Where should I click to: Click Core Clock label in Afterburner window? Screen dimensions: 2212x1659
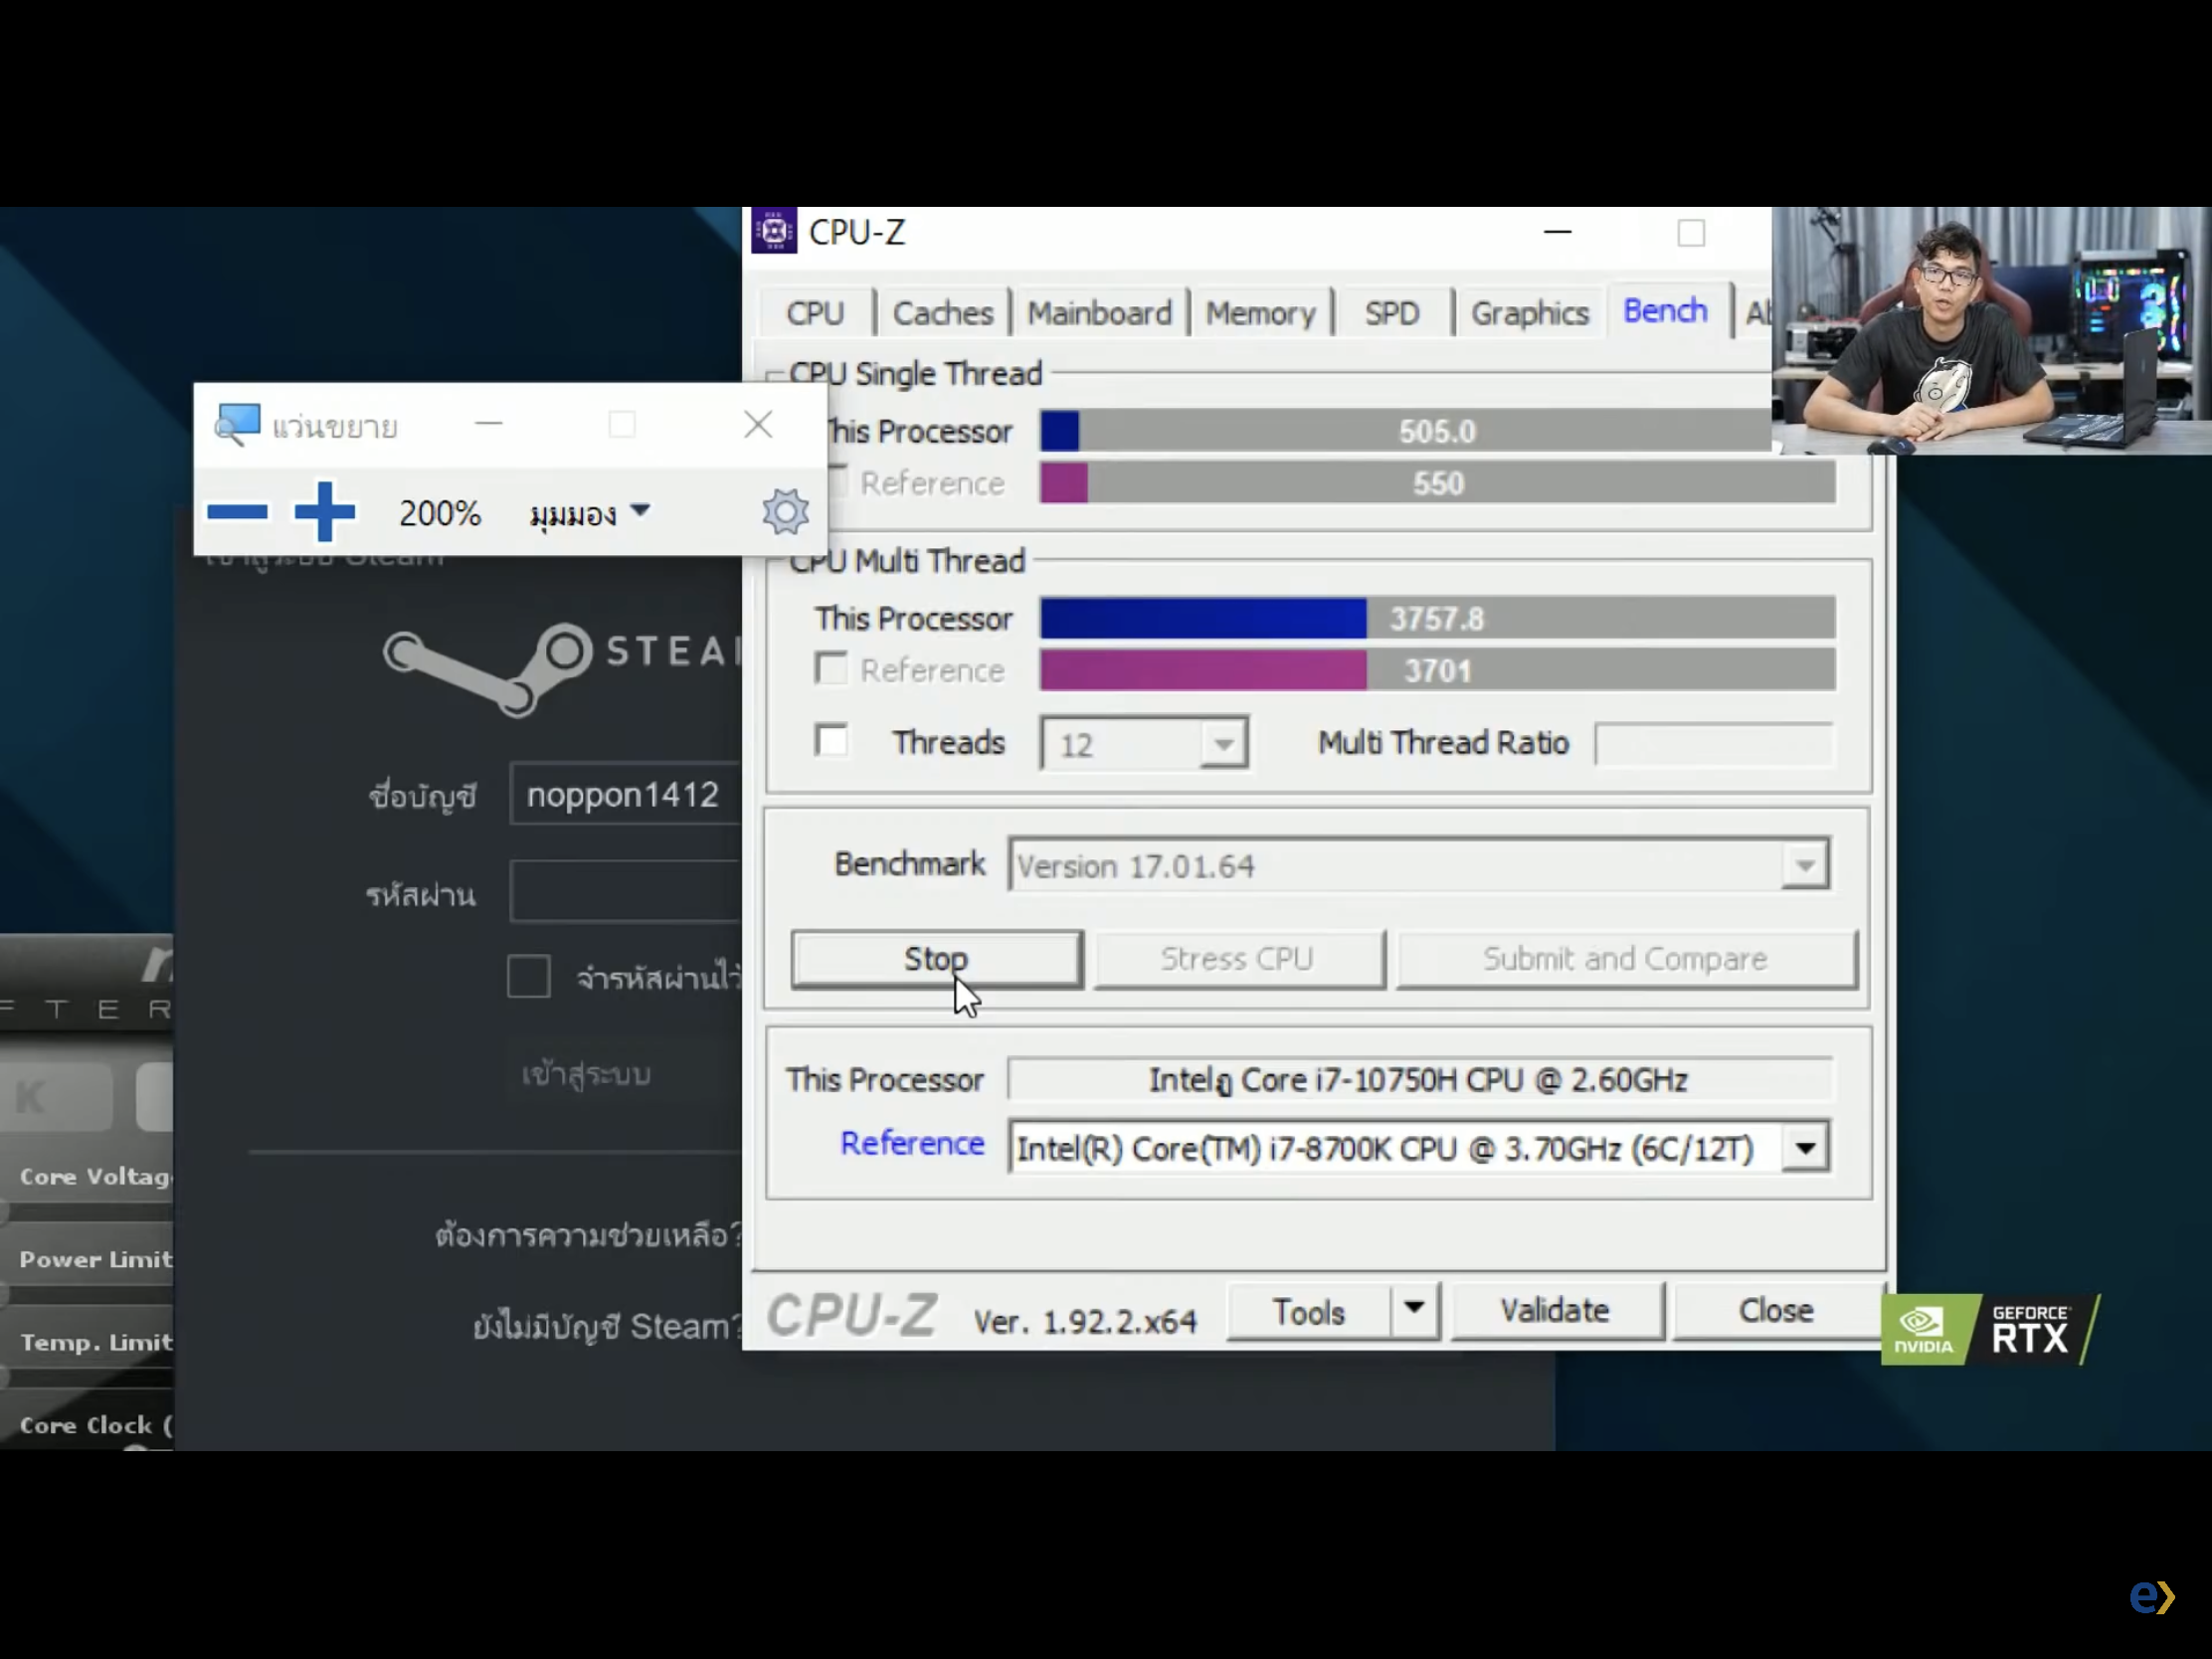[96, 1425]
